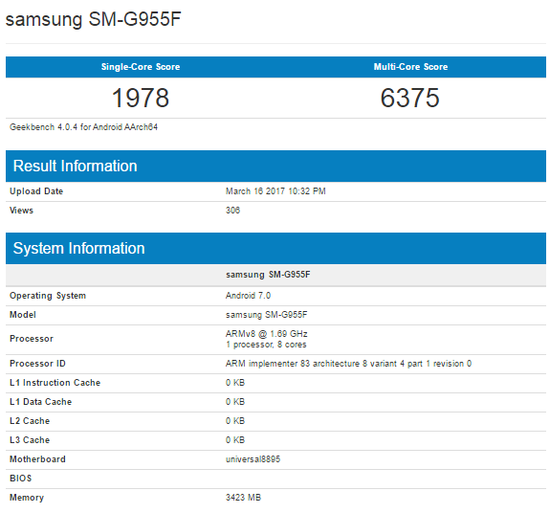Click the Android 7.0 operating system value
This screenshot has width=550, height=513.
248,296
